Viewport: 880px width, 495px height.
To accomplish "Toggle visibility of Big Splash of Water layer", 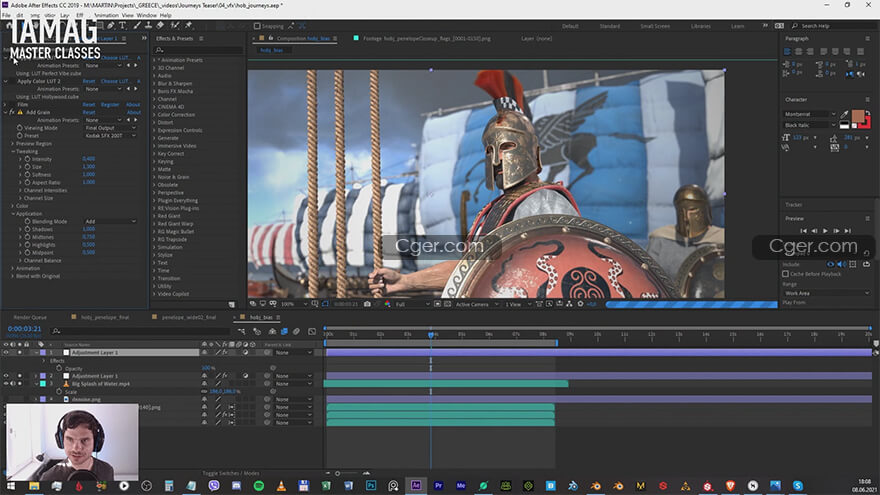I will [6, 384].
